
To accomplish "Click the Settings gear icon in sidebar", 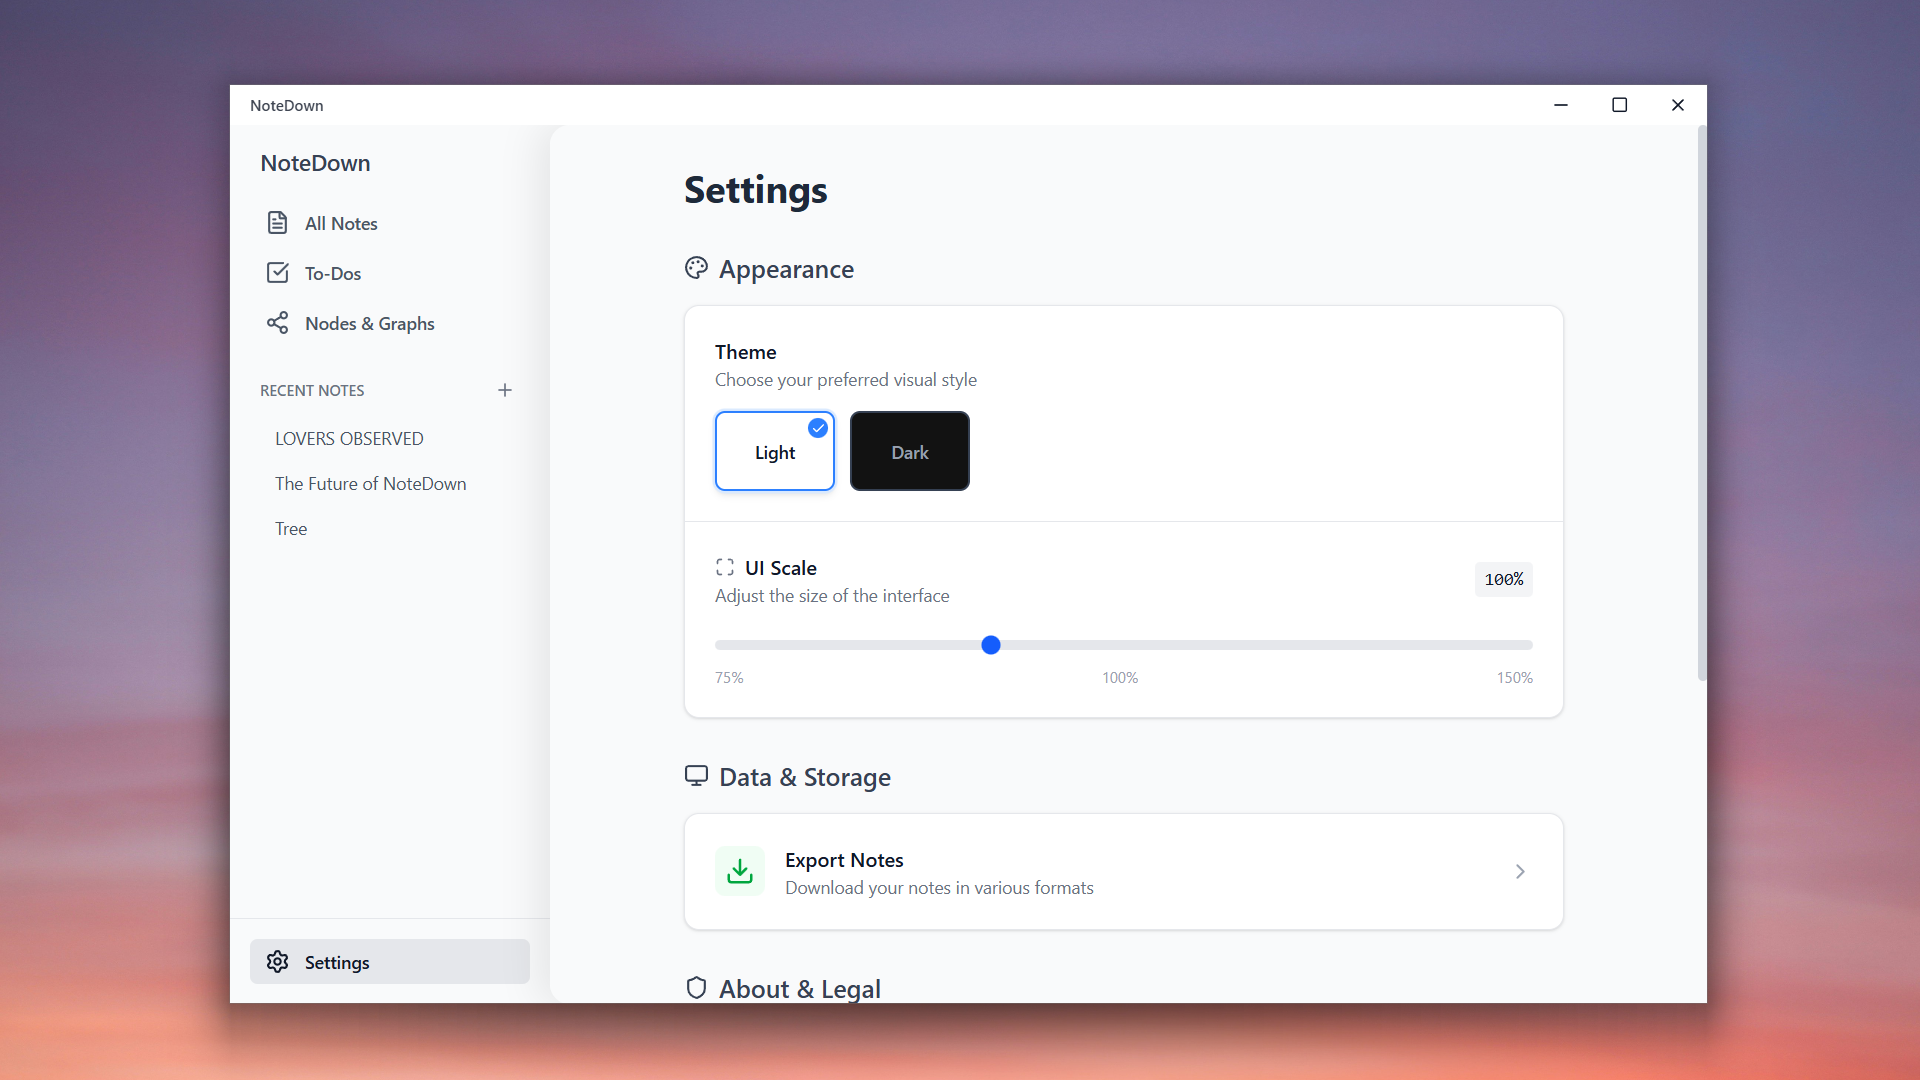I will [x=276, y=961].
